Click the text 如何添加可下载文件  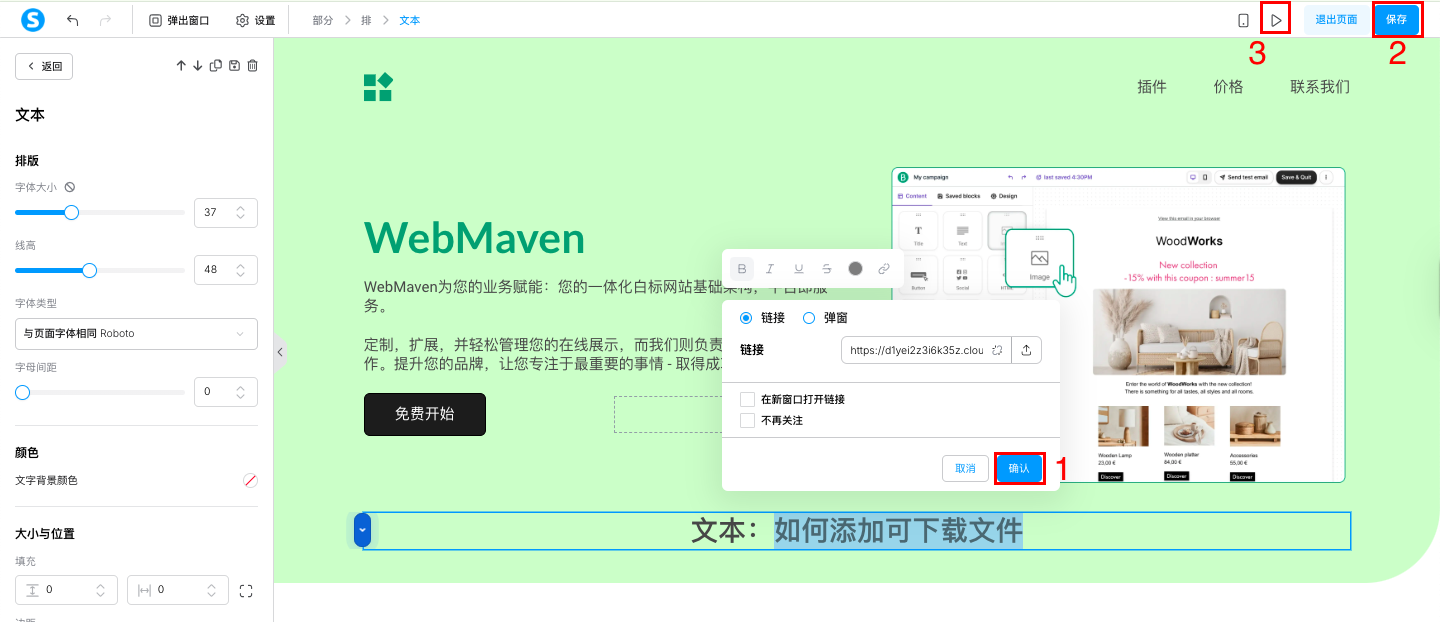898,530
